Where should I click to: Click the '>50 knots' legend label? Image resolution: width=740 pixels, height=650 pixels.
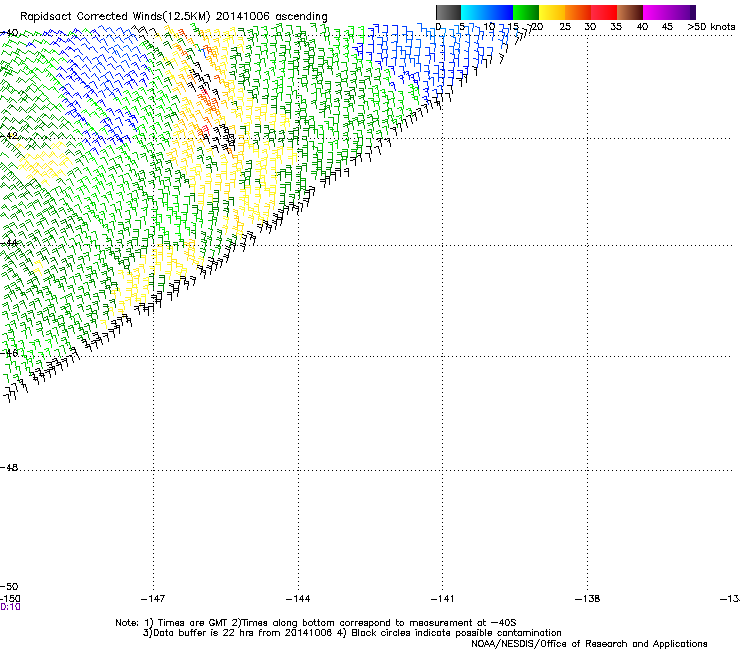click(711, 27)
